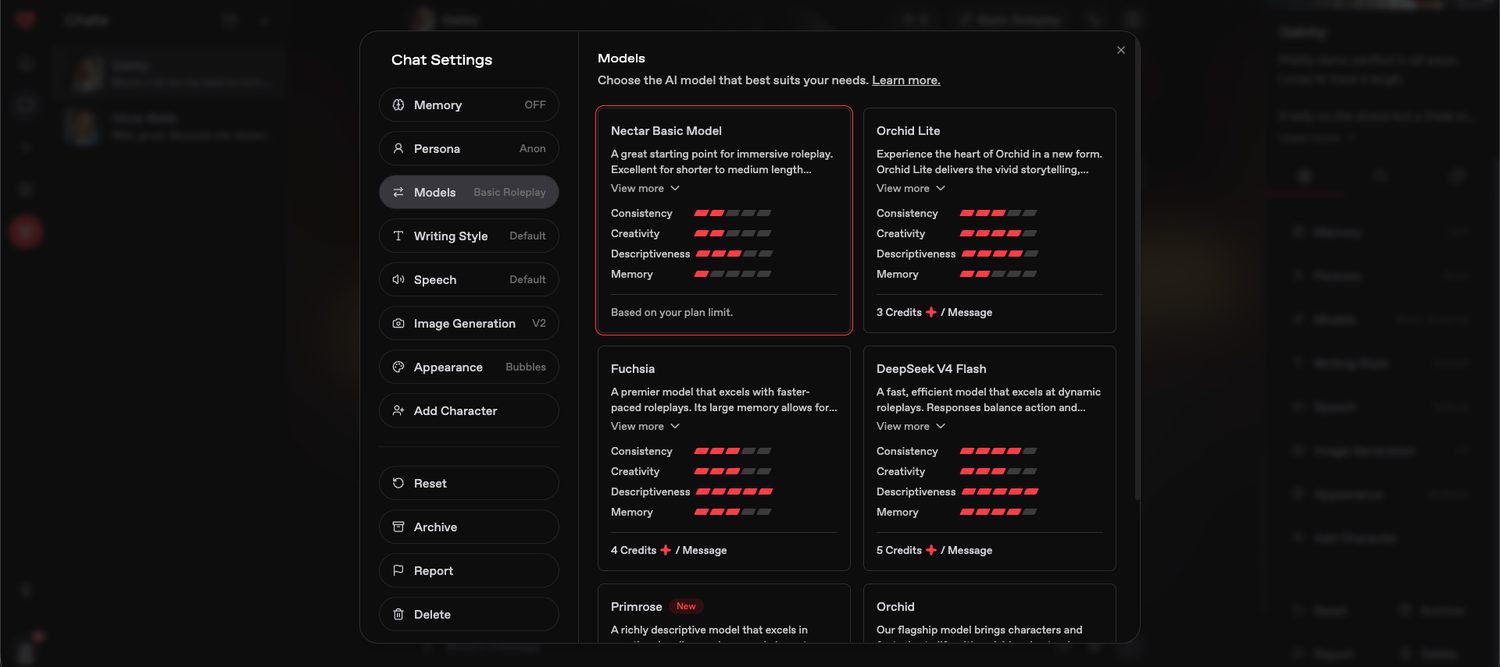Click the Report flag icon
This screenshot has width=1500, height=667.
point(398,571)
